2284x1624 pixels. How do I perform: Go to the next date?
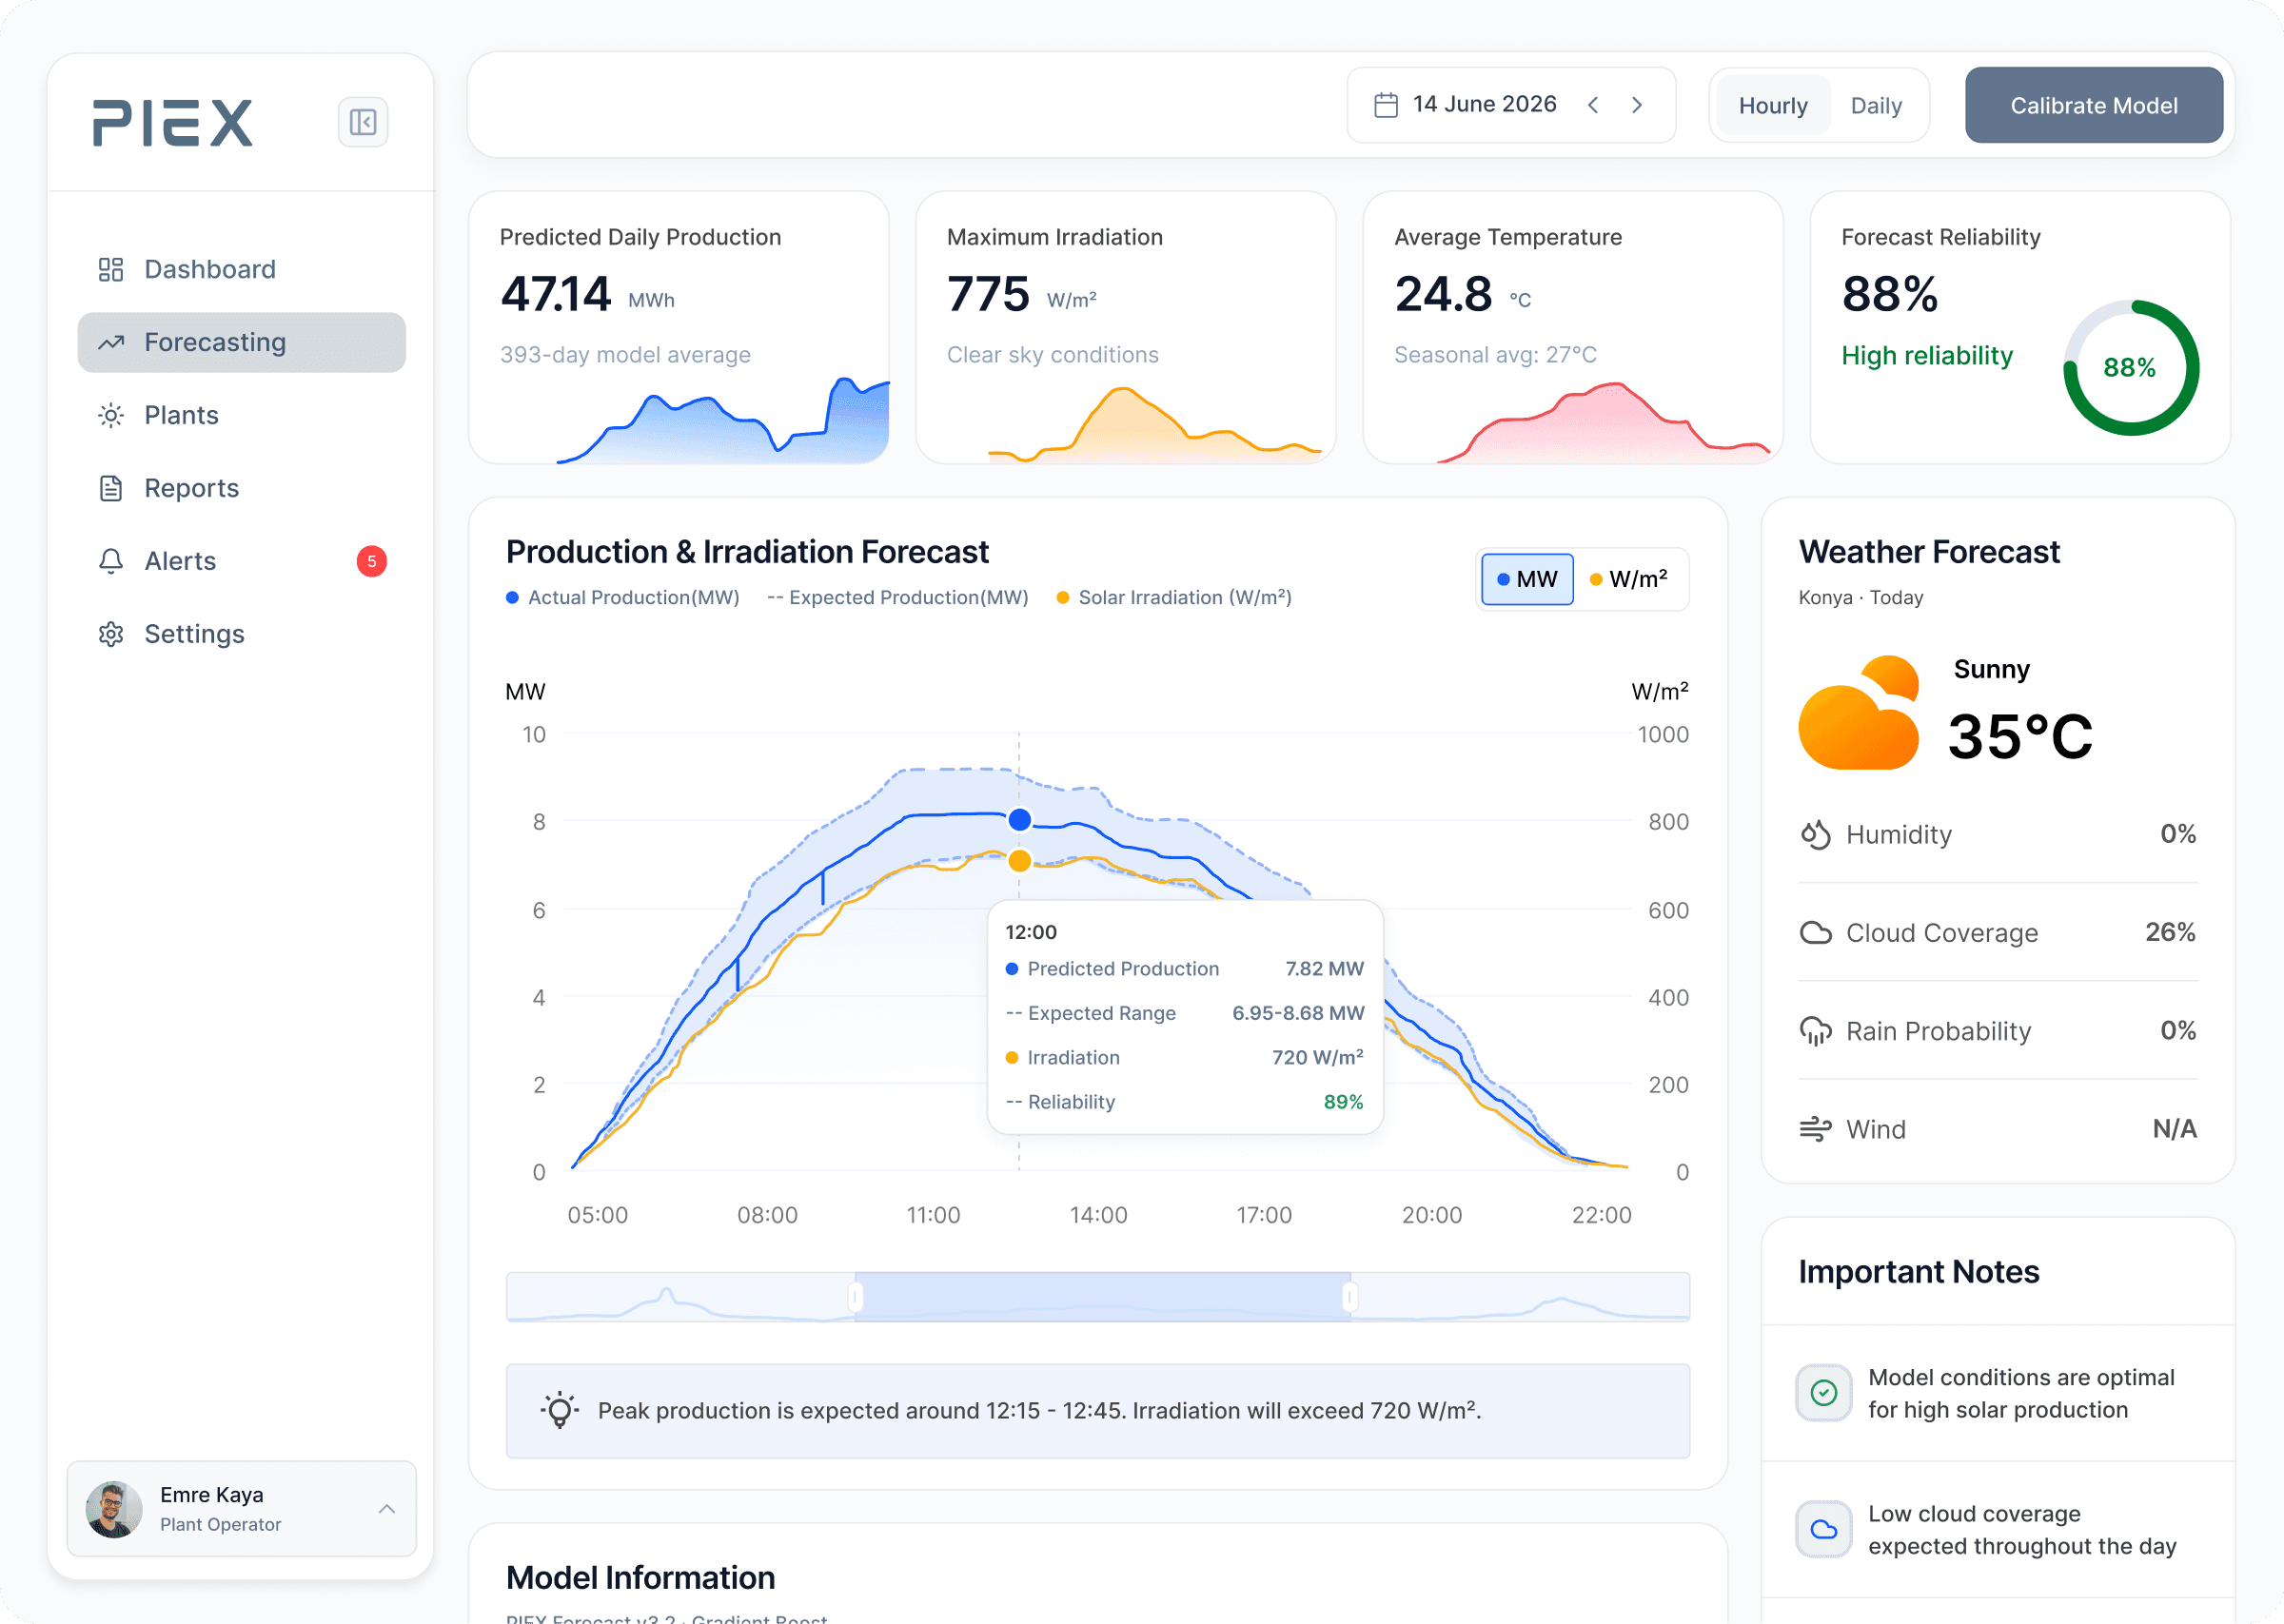[x=1637, y=105]
